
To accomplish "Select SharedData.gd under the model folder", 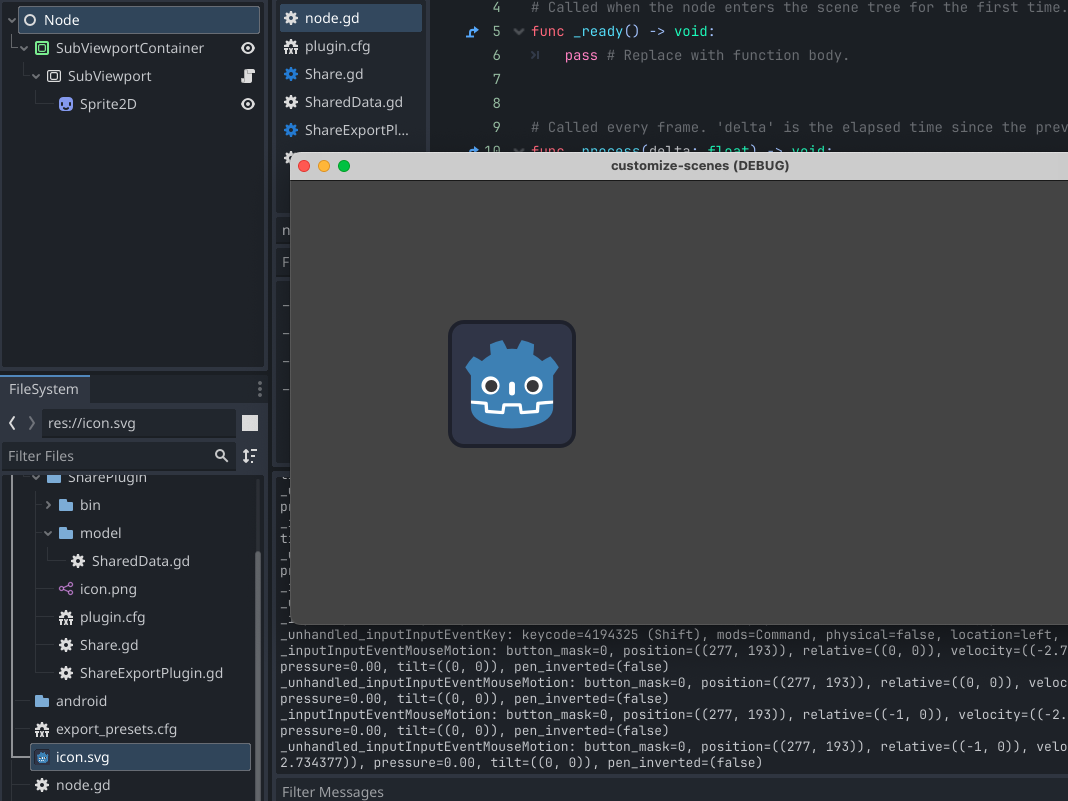I will [140, 561].
